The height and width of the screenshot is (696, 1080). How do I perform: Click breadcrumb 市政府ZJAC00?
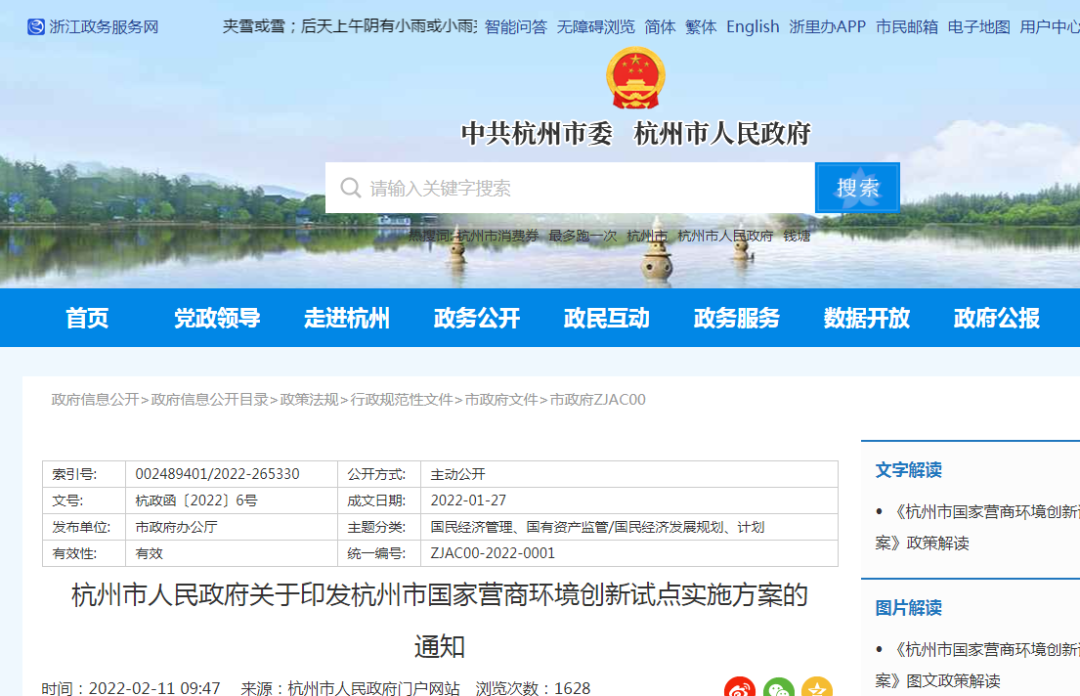click(597, 400)
